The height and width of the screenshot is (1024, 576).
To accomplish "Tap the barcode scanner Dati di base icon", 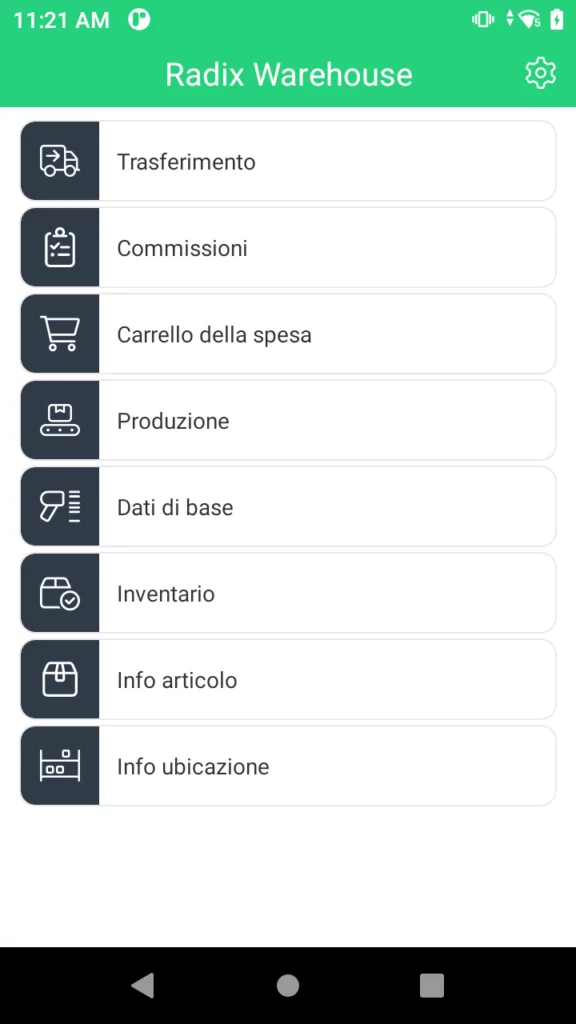I will point(59,507).
